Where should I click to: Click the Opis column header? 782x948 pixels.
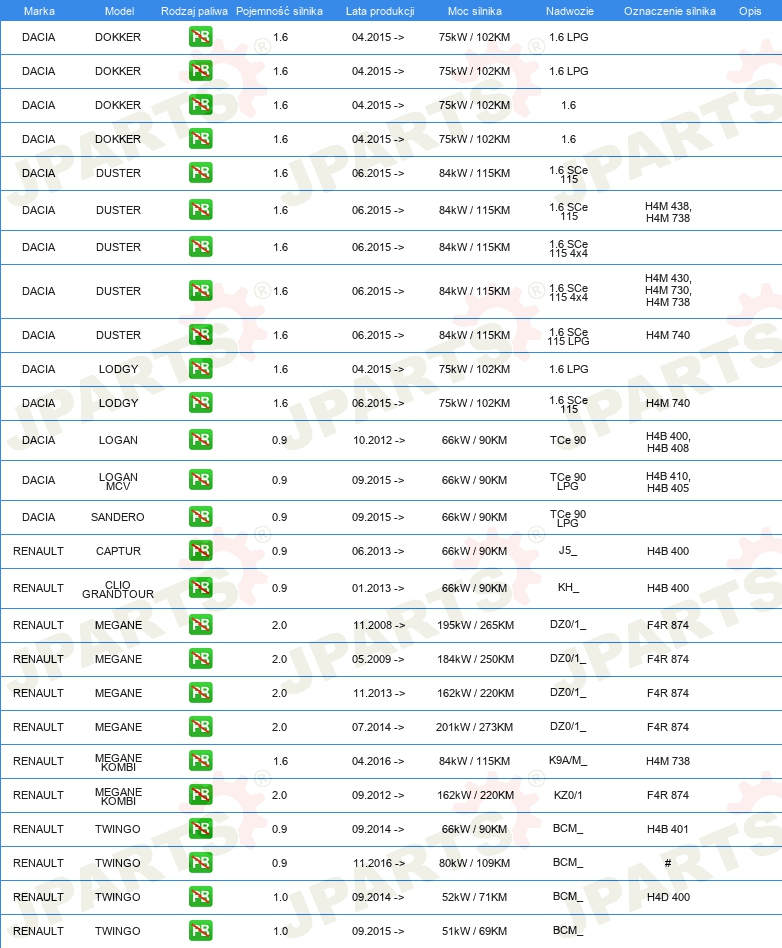pos(750,11)
